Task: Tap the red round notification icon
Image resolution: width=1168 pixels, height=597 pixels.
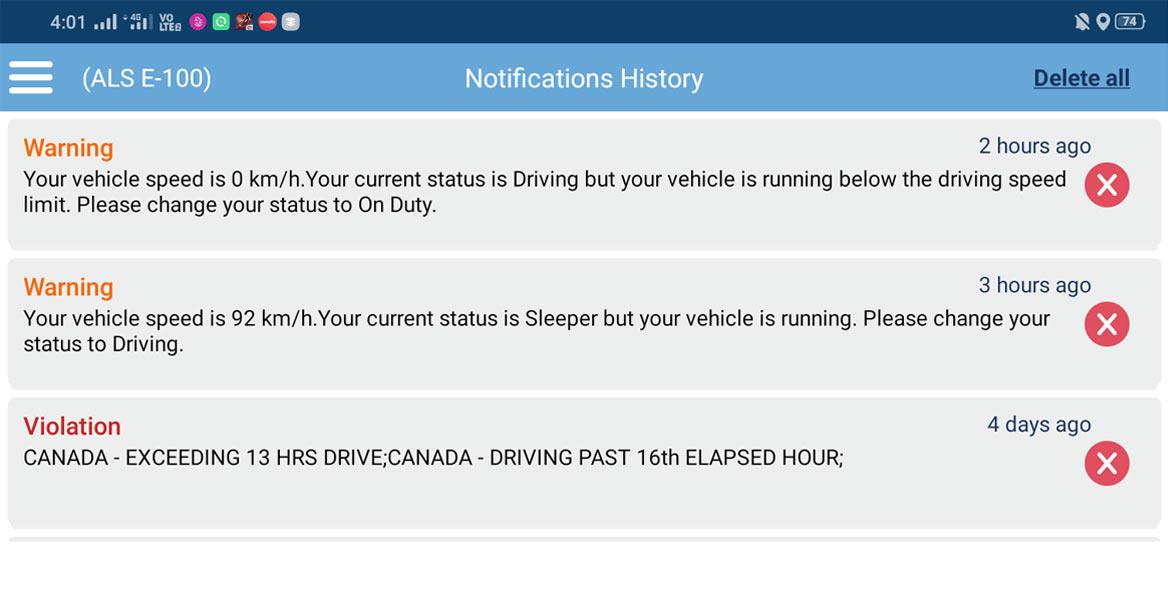Action: 267,22
